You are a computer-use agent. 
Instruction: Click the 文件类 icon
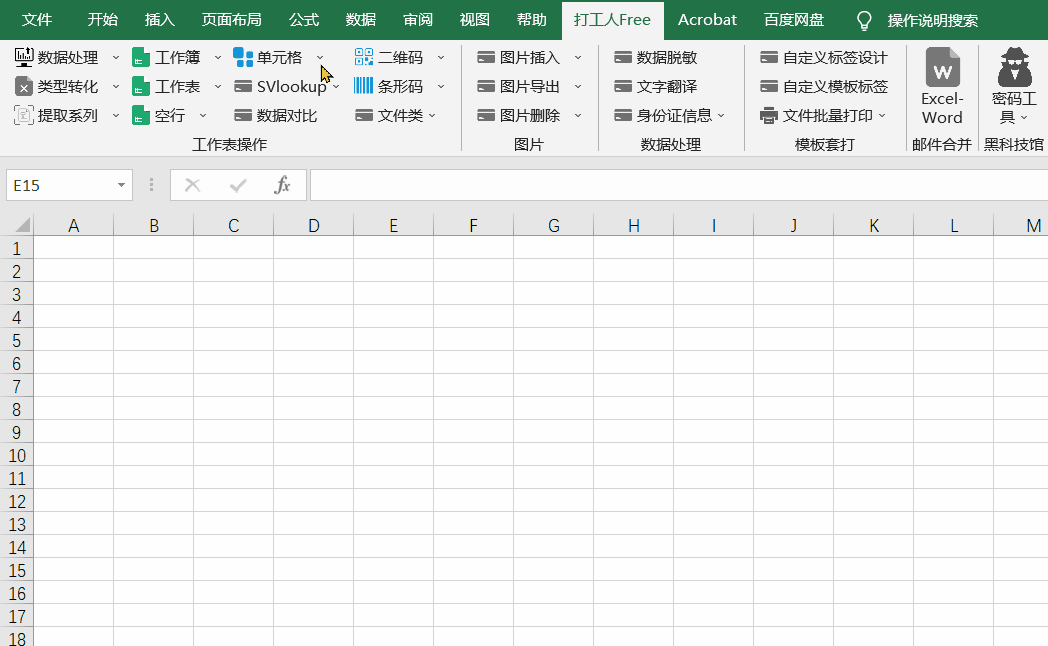point(364,116)
